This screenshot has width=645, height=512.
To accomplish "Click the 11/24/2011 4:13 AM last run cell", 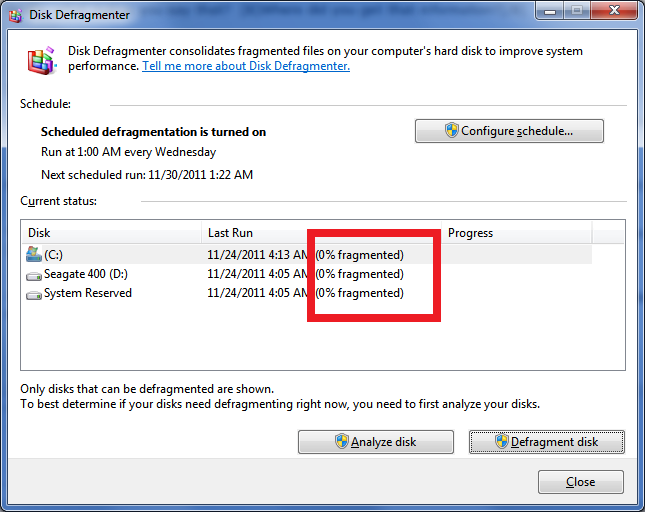I will coord(258,255).
